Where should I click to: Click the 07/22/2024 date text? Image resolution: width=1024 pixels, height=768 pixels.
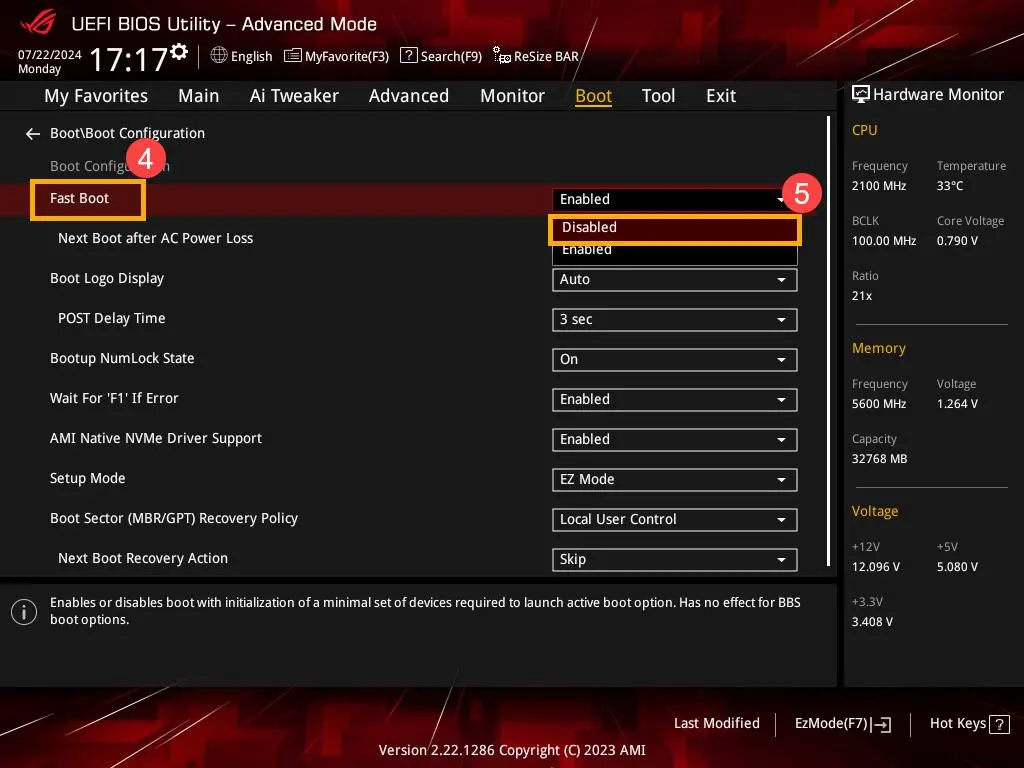(x=50, y=55)
